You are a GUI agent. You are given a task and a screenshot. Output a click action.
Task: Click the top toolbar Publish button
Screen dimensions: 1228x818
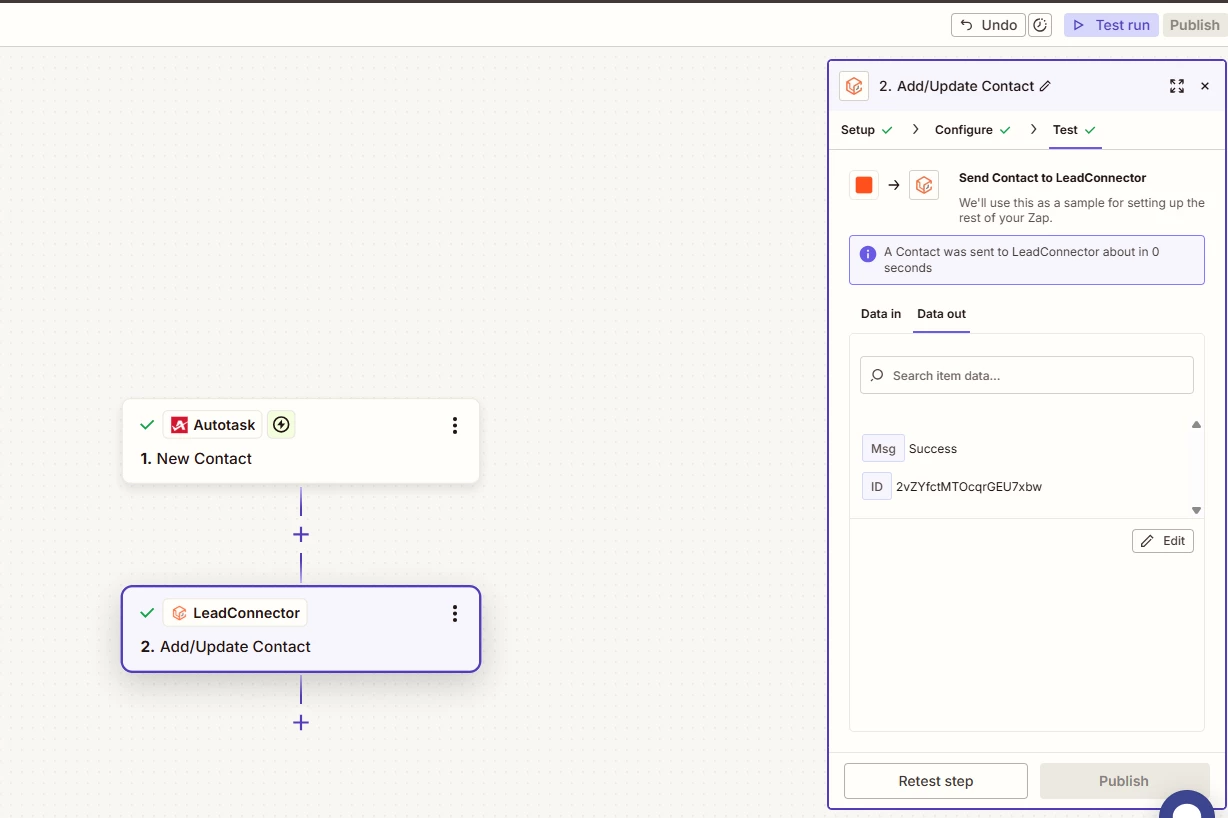tap(1194, 25)
